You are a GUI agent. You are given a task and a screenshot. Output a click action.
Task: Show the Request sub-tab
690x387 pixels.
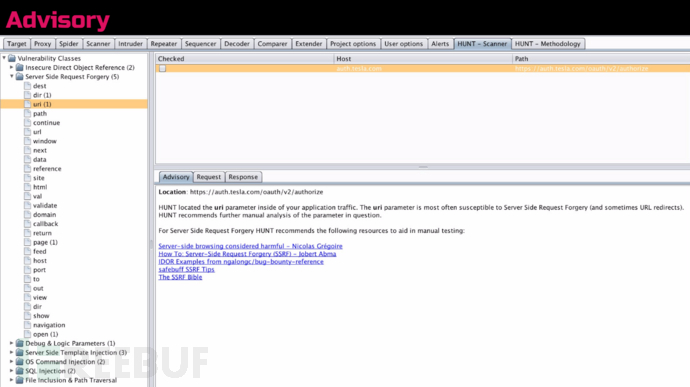(209, 177)
